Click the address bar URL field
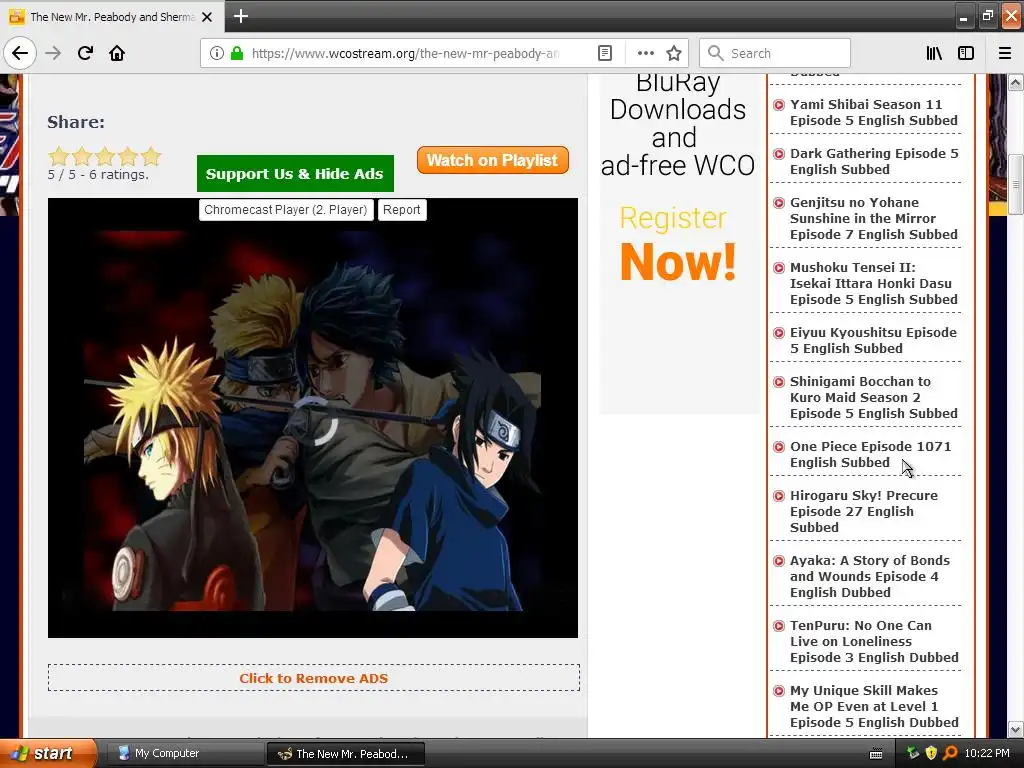Image resolution: width=1024 pixels, height=768 pixels. 405,54
